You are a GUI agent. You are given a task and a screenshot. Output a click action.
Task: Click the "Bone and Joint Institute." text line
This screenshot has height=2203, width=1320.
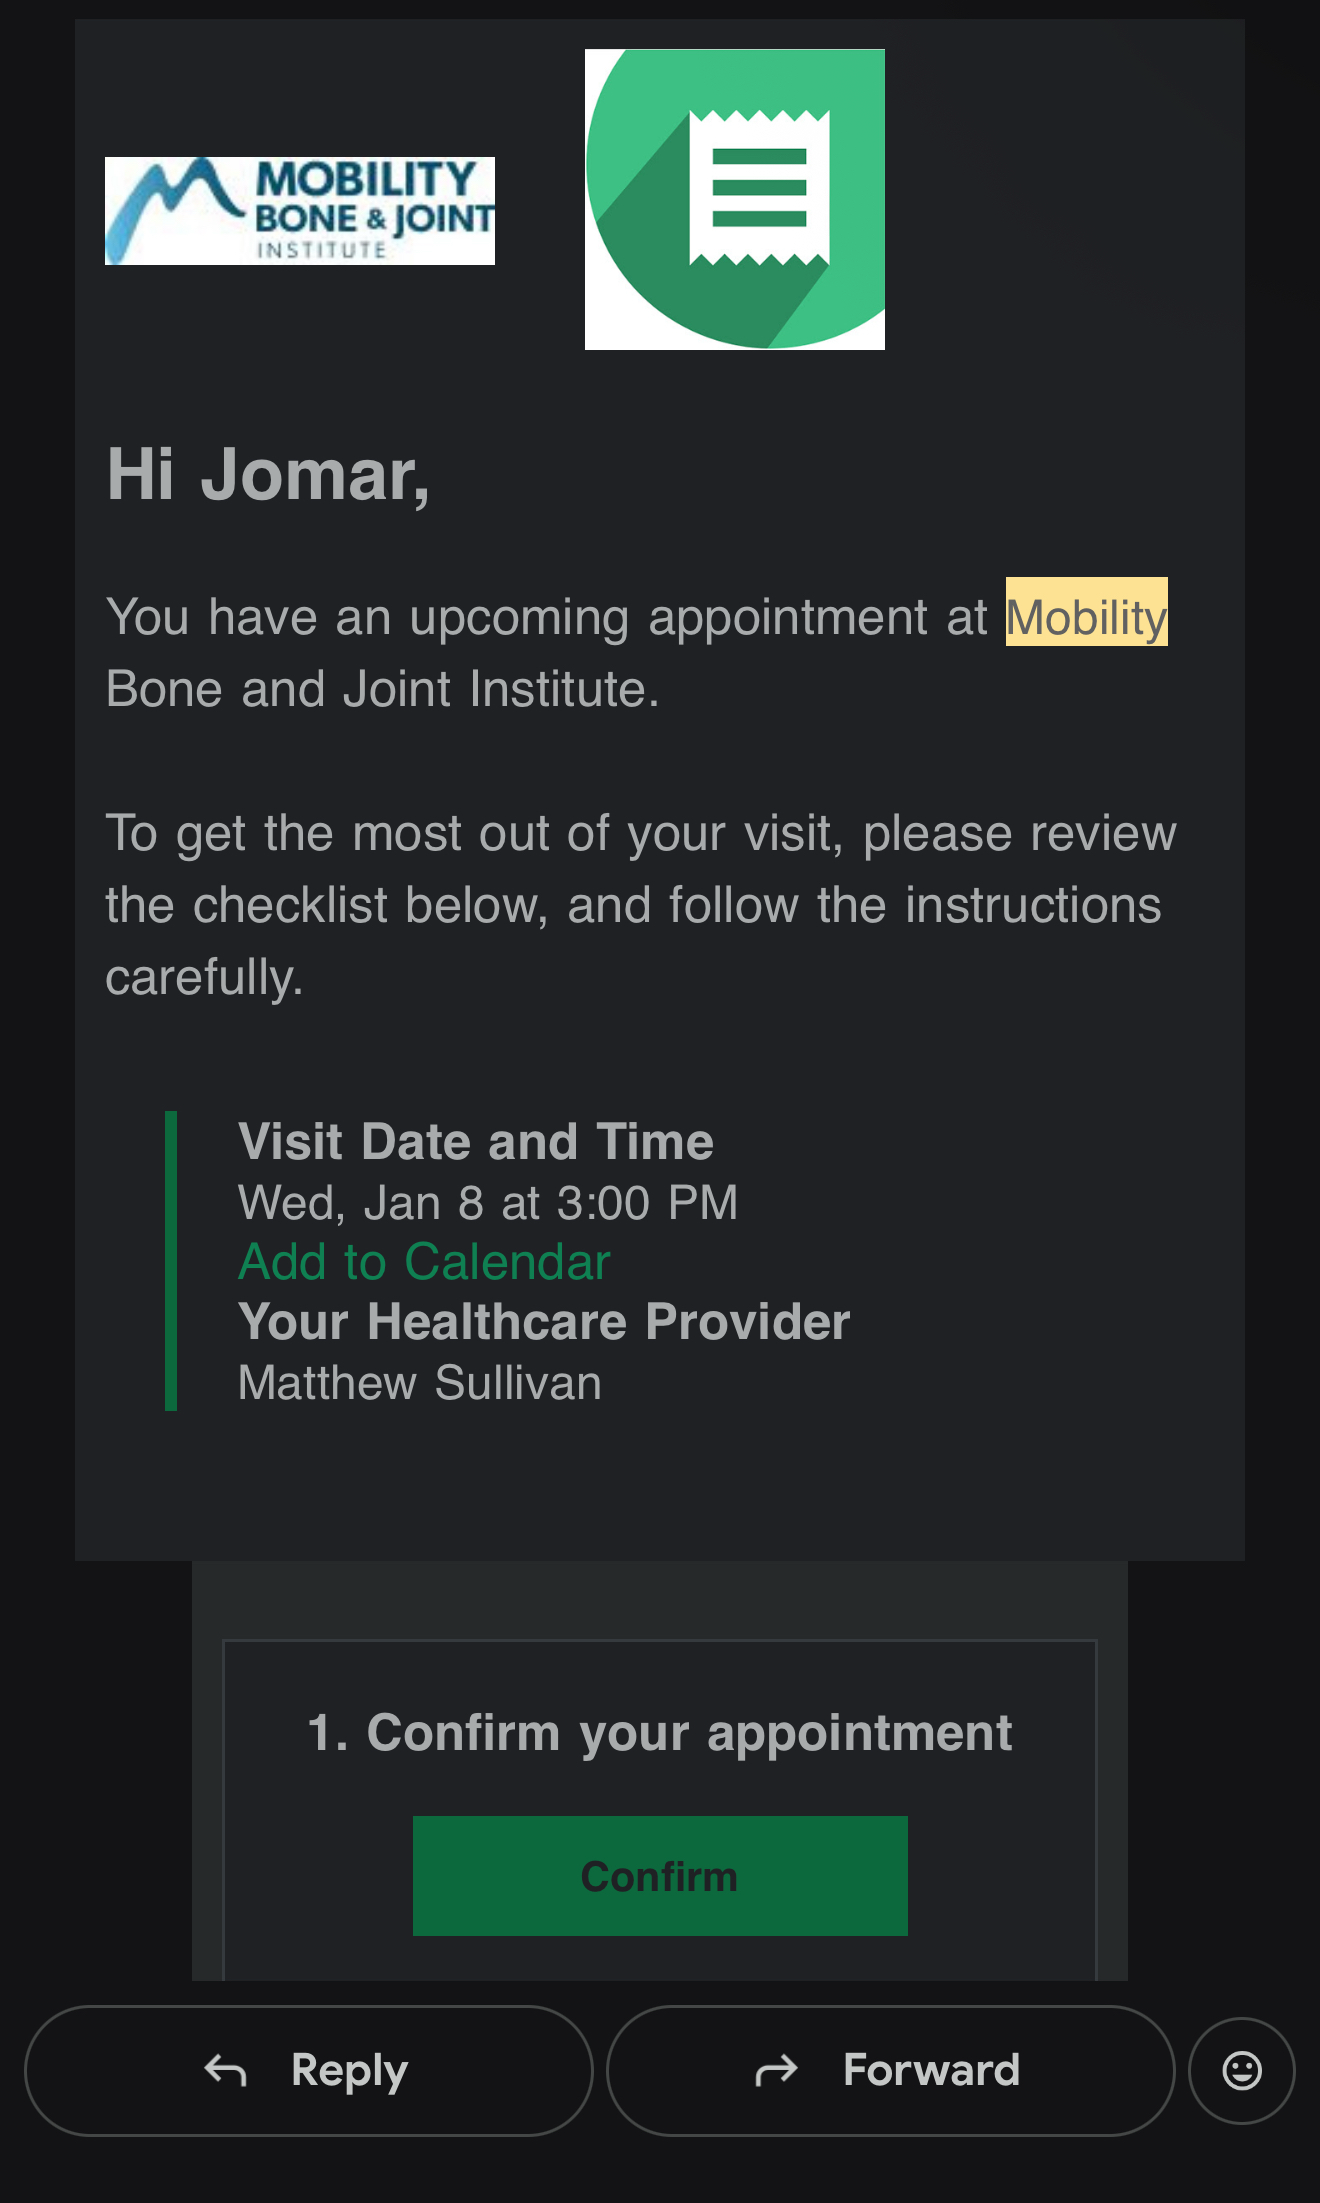click(x=382, y=689)
